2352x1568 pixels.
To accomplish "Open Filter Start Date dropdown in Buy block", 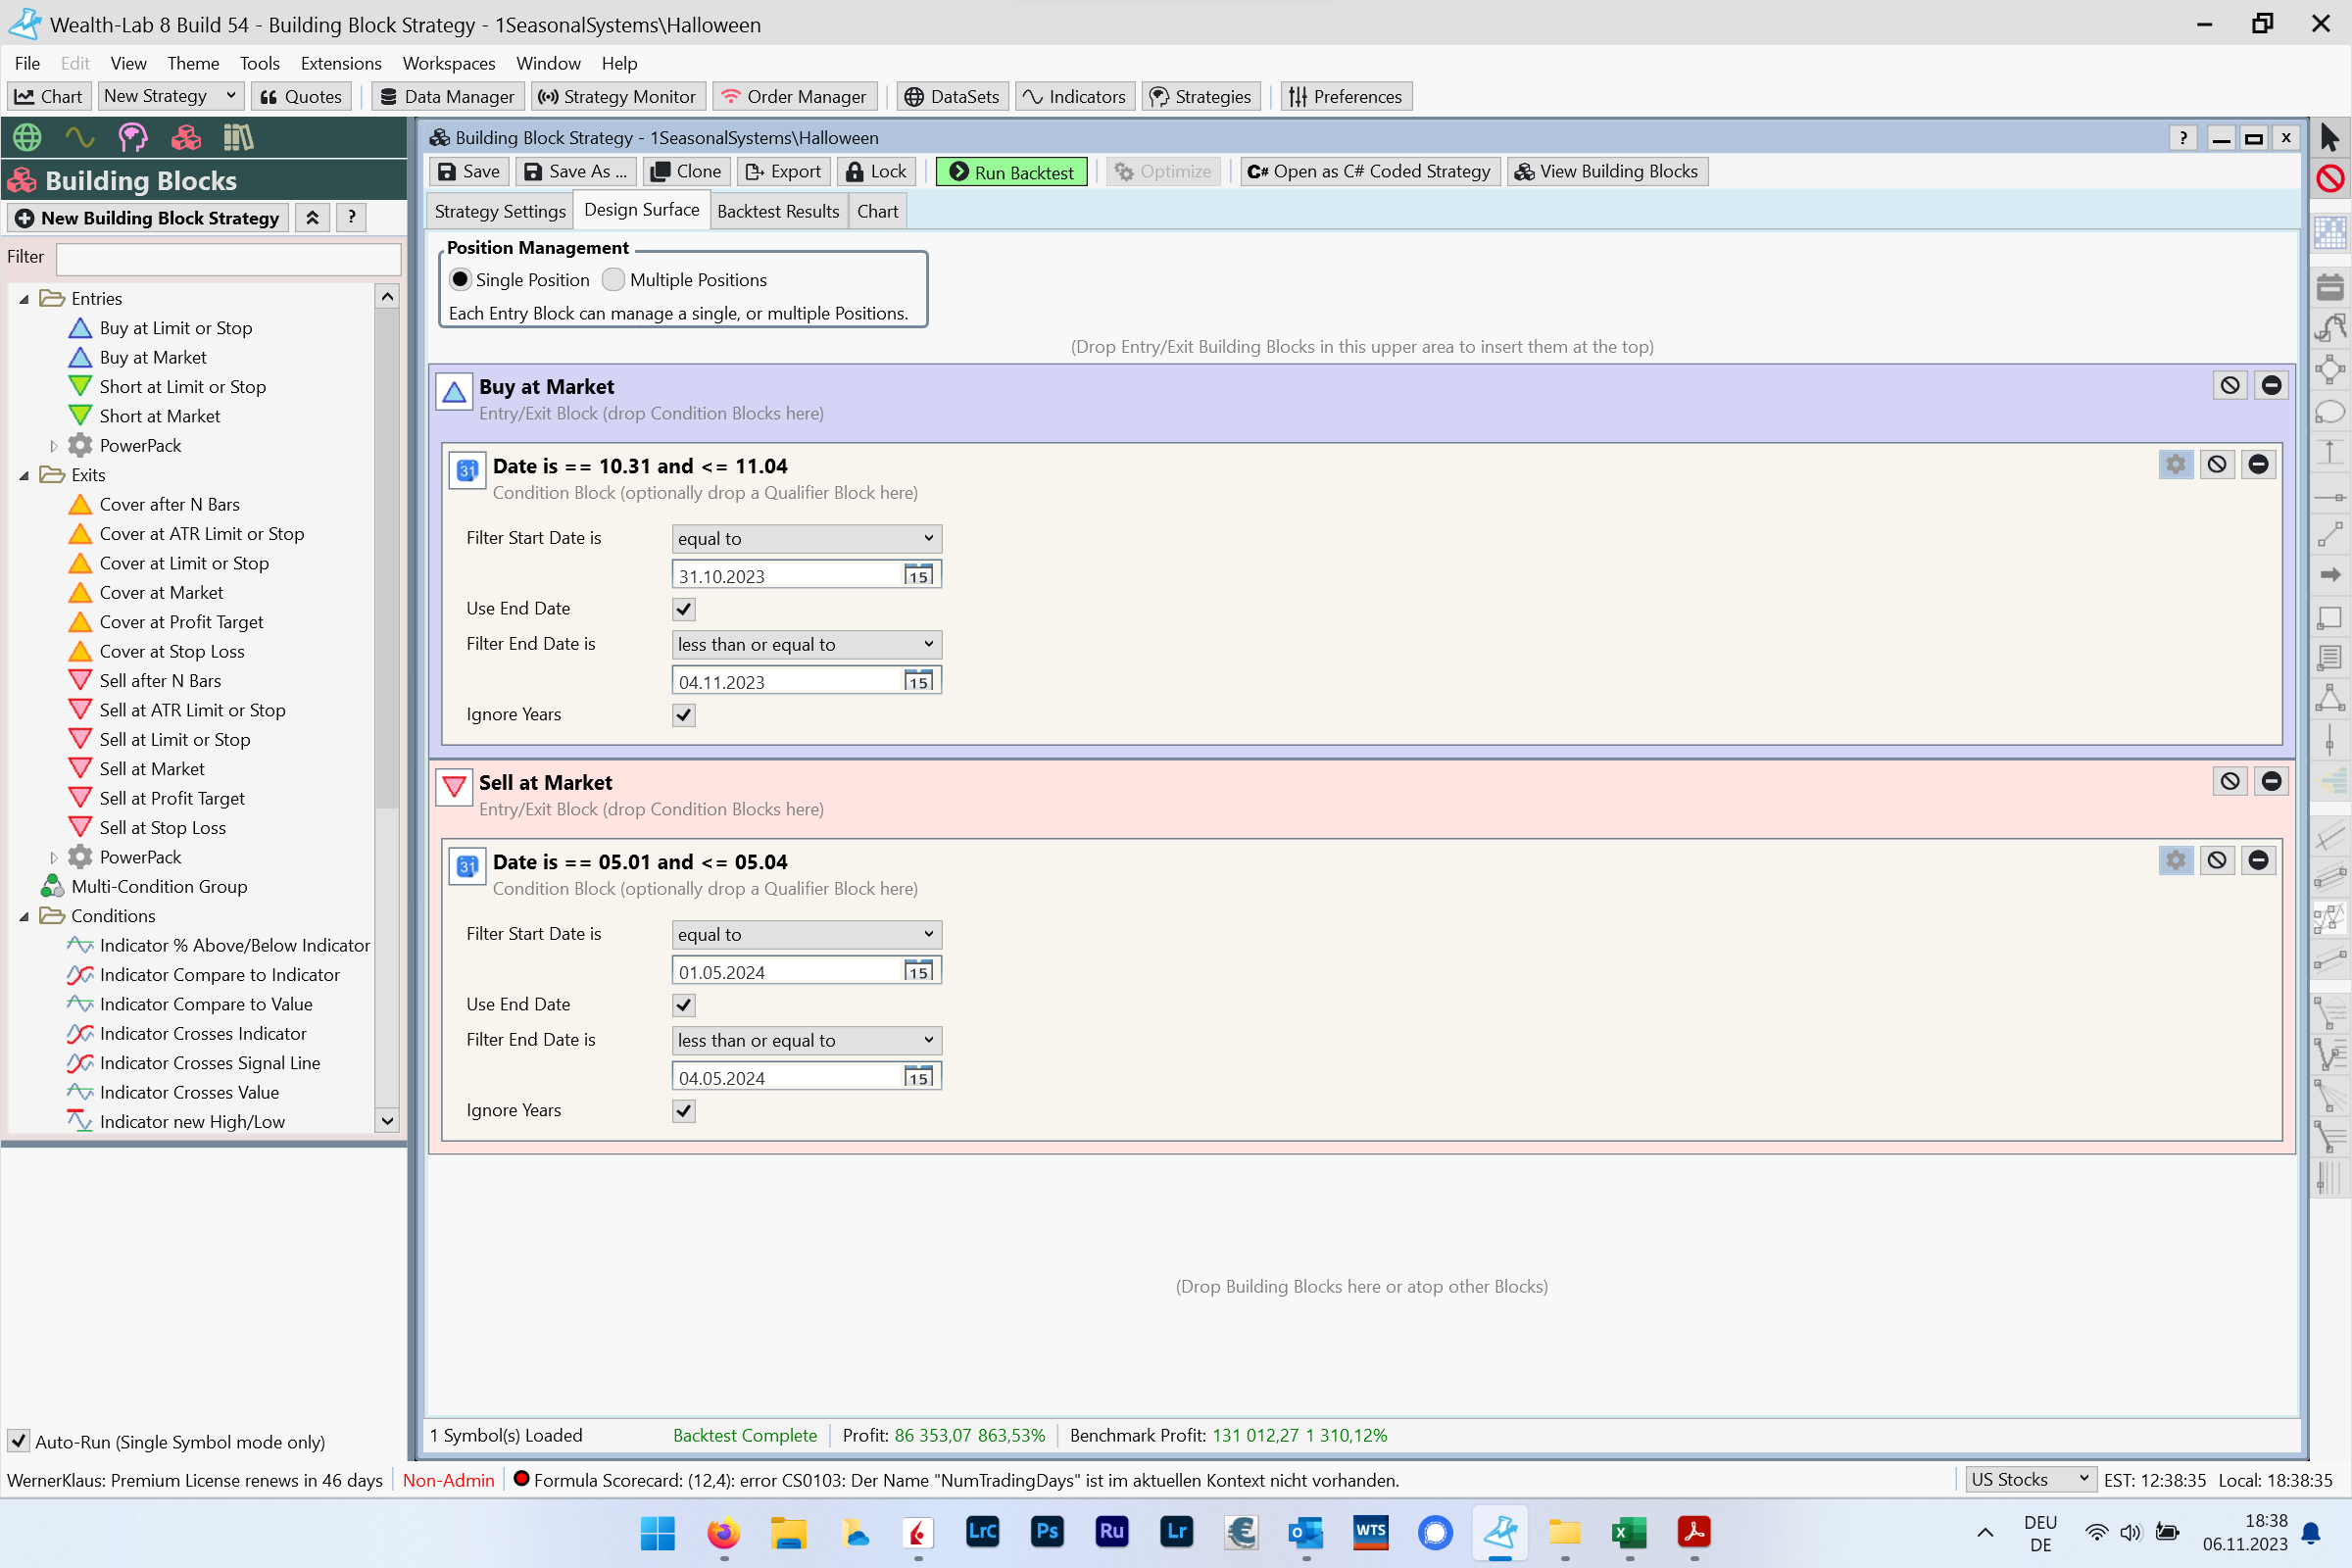I will point(806,539).
